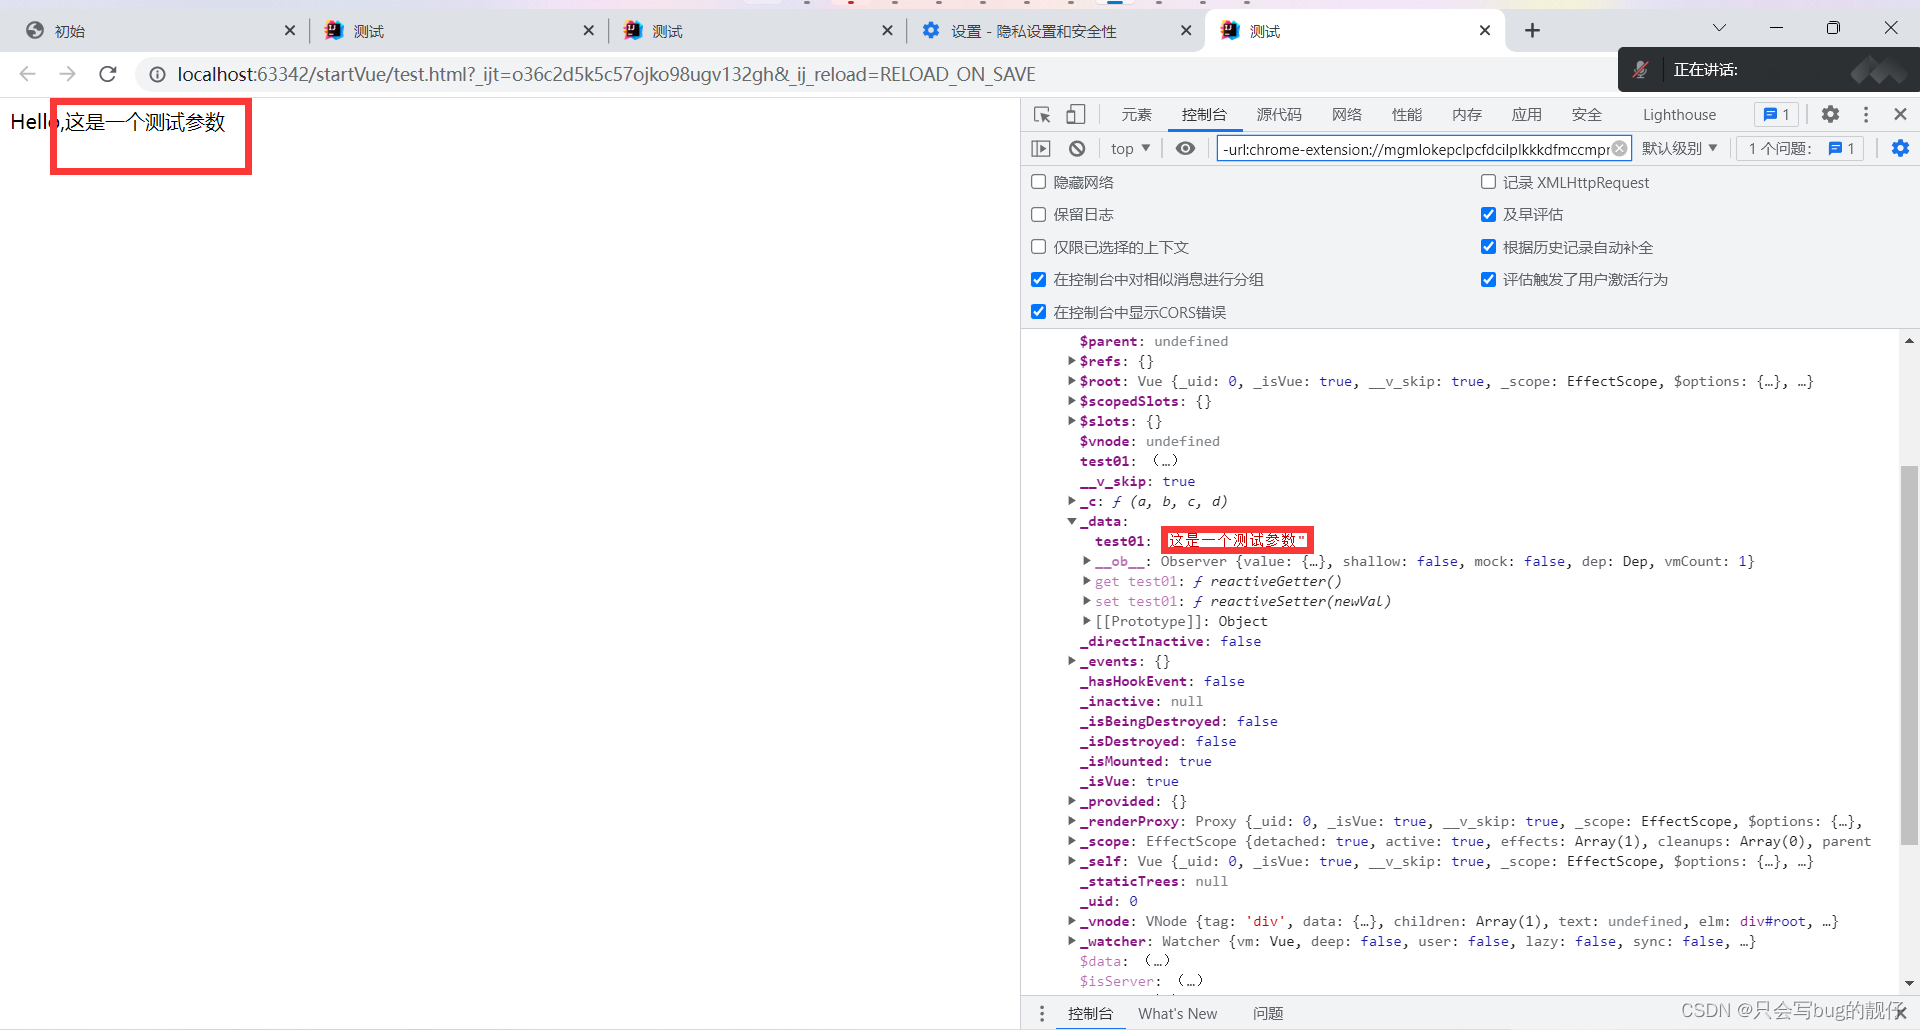Open DevTools settings gear icon
This screenshot has width=1920, height=1030.
point(1830,115)
